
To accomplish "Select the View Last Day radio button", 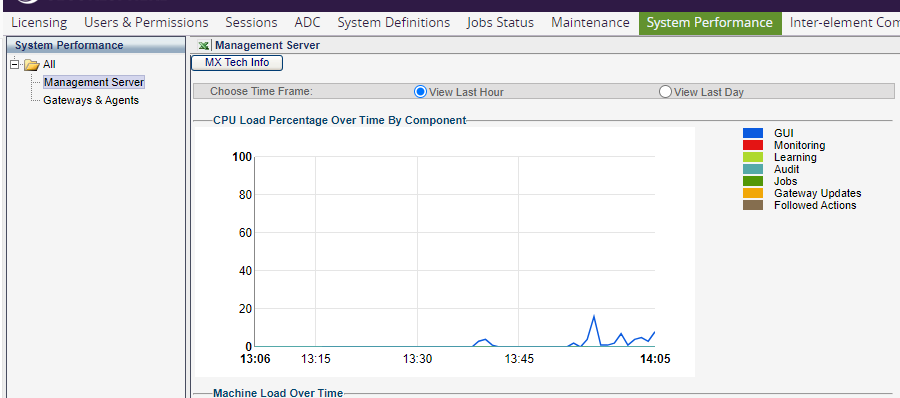I will point(665,92).
